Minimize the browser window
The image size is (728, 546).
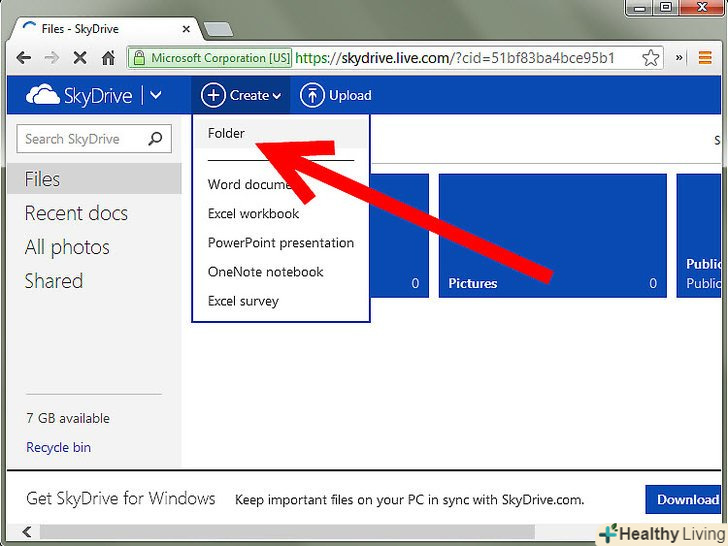(640, 7)
